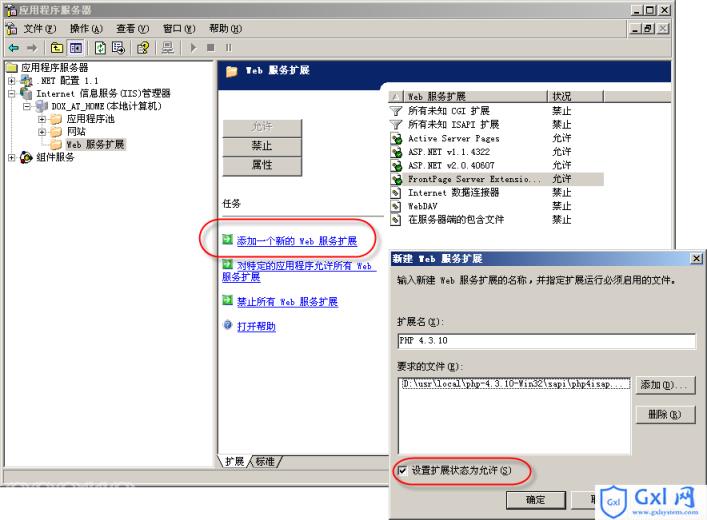Click the 添加(D)... button in dialog
Viewport: 707px width, 520px height.
pyautogui.click(x=665, y=385)
